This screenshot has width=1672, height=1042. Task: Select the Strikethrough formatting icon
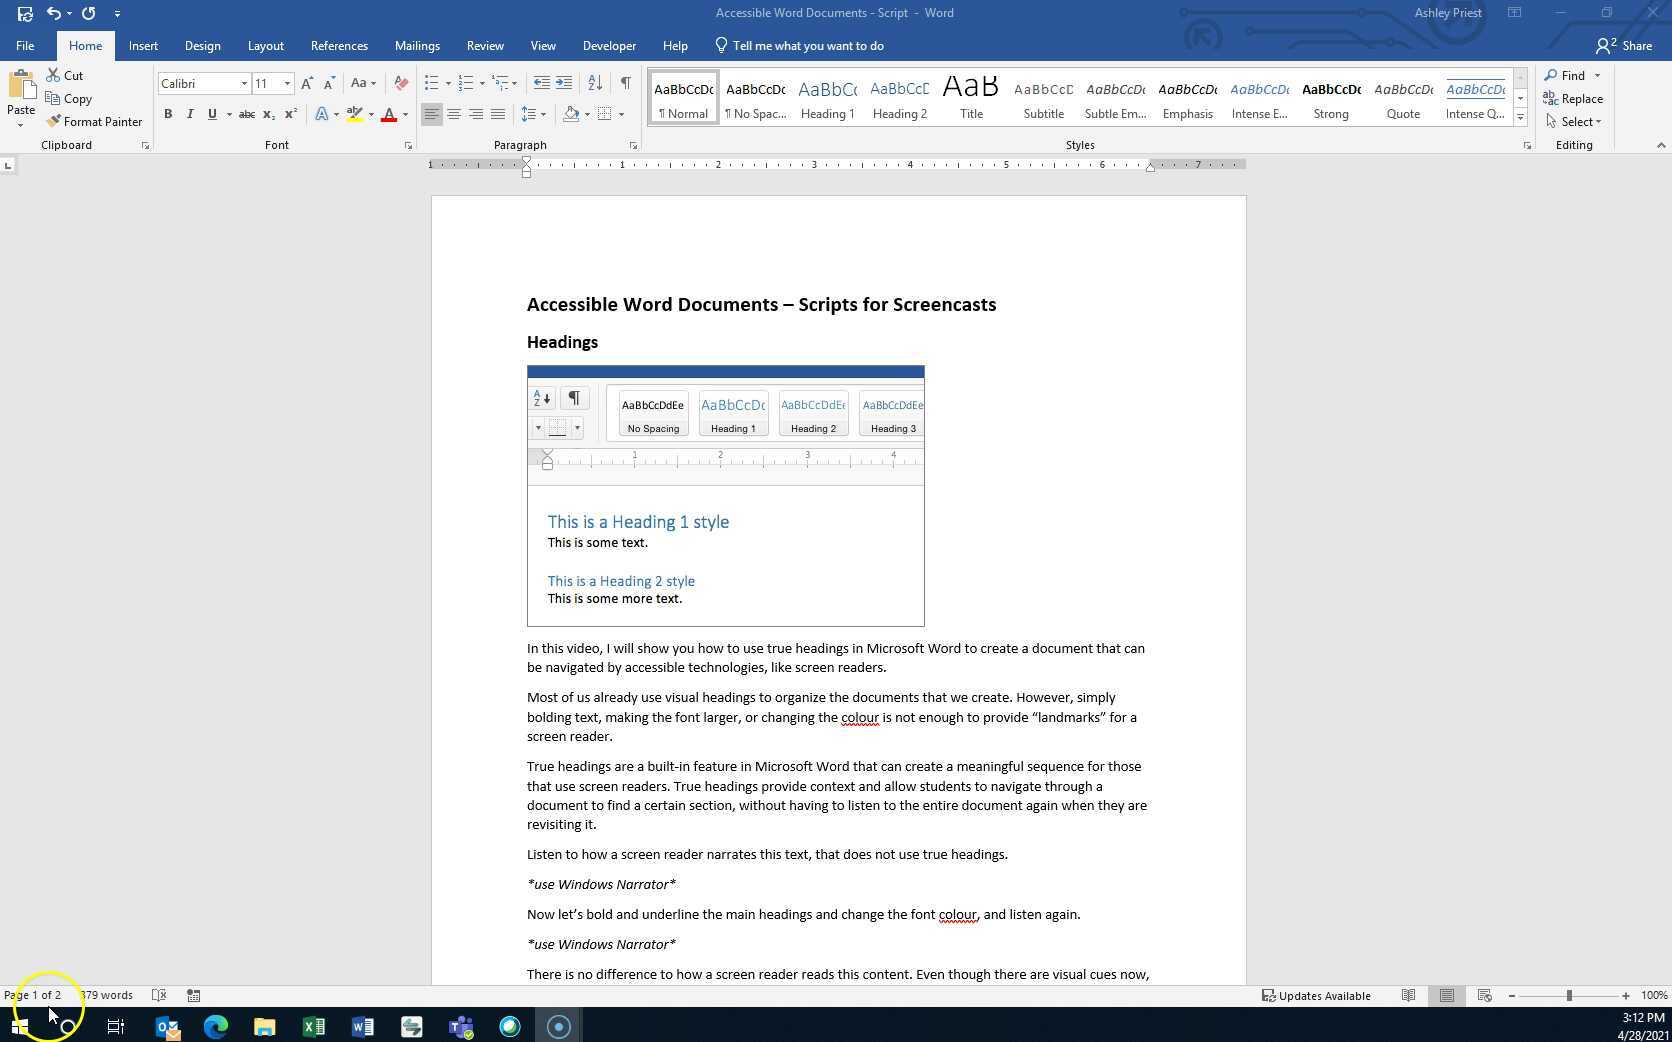[246, 115]
